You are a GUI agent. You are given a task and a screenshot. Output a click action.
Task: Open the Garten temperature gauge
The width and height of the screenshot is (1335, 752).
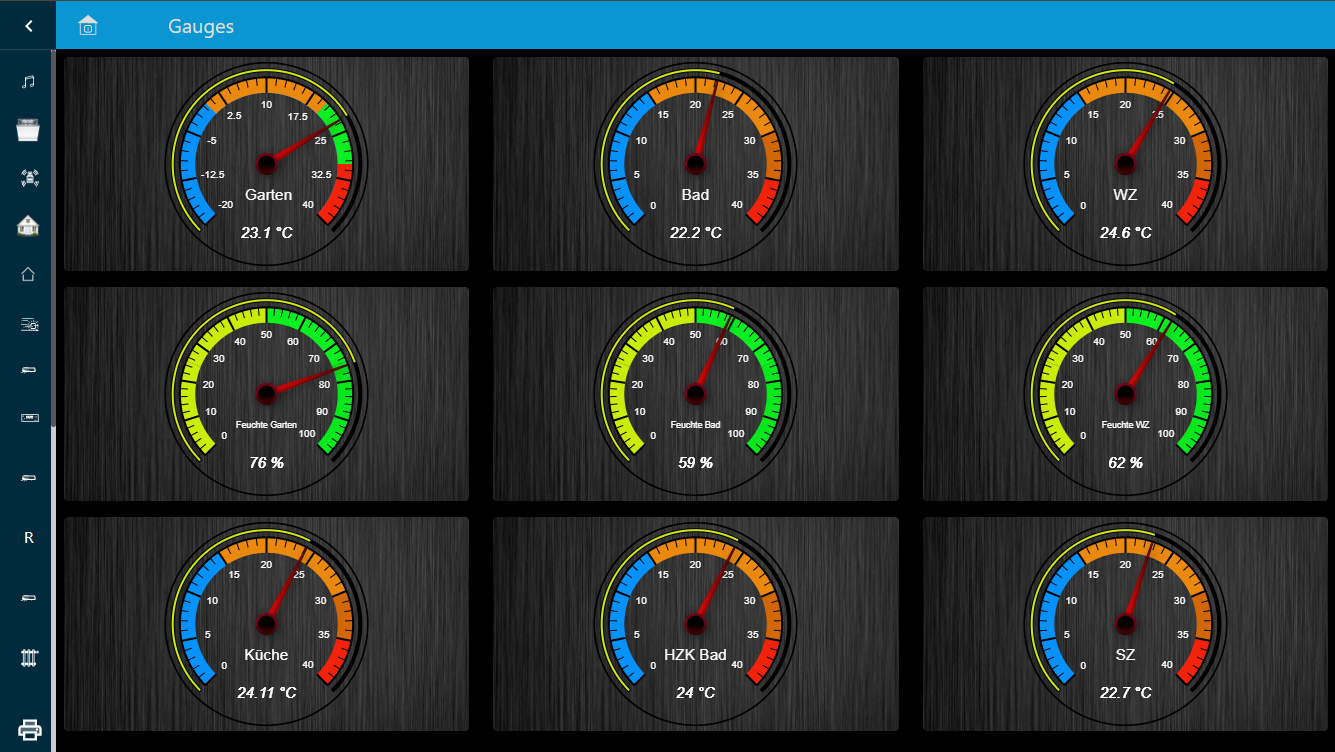click(266, 164)
